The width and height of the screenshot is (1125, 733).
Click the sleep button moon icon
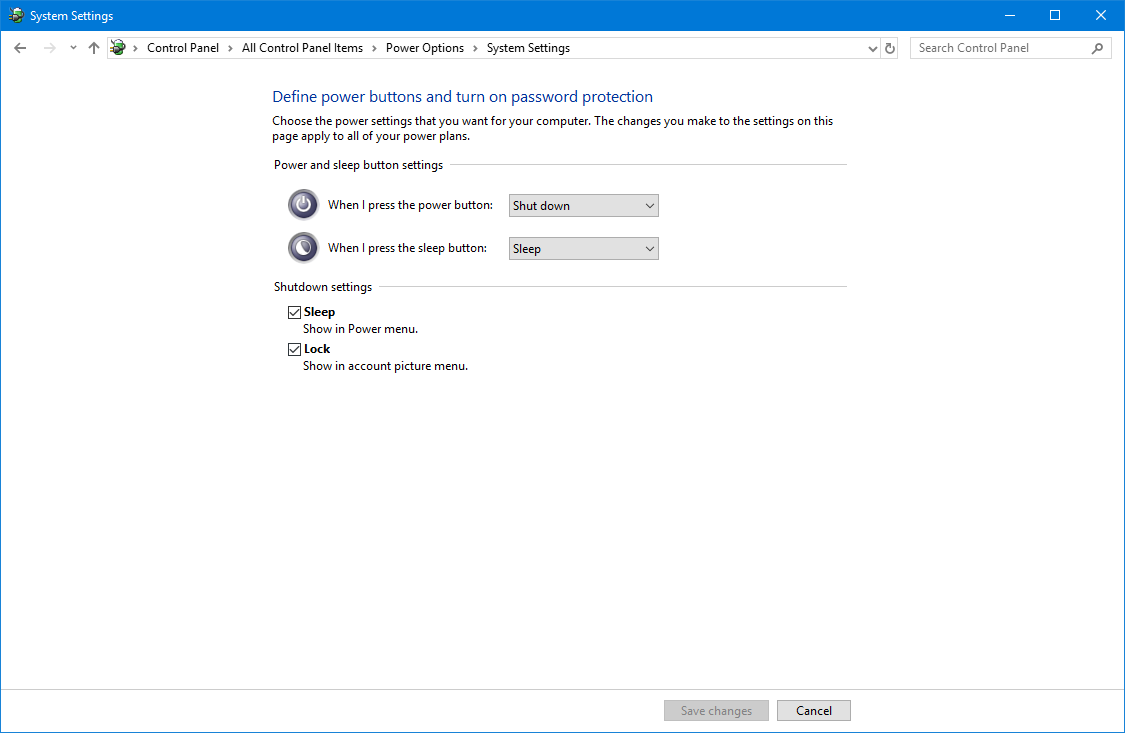pos(303,247)
